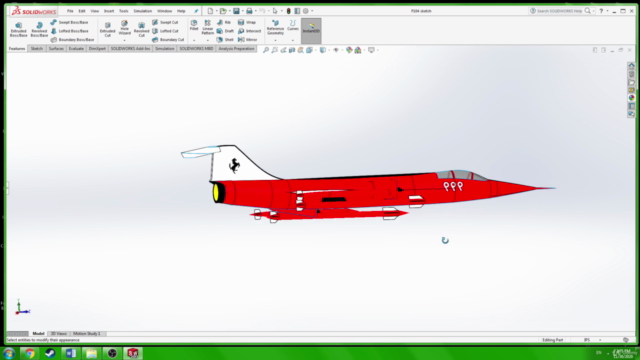Click the Apply Scene icon
Screen dimensions: 640x360
tap(358, 50)
